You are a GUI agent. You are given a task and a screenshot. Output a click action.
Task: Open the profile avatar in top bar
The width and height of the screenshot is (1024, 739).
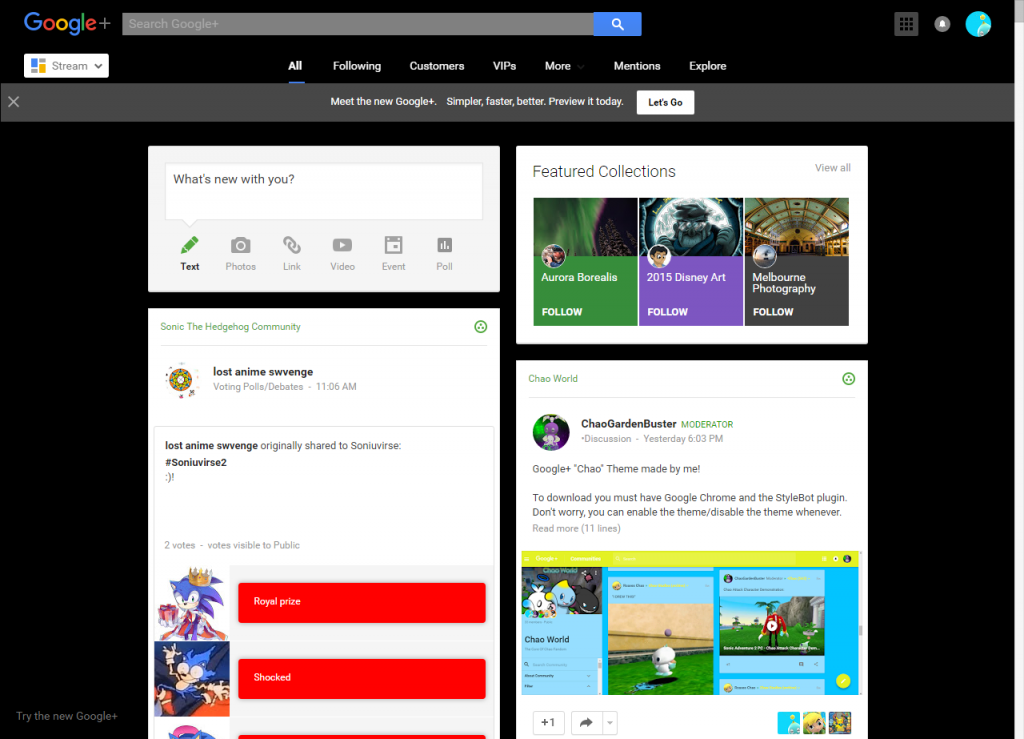pos(978,24)
